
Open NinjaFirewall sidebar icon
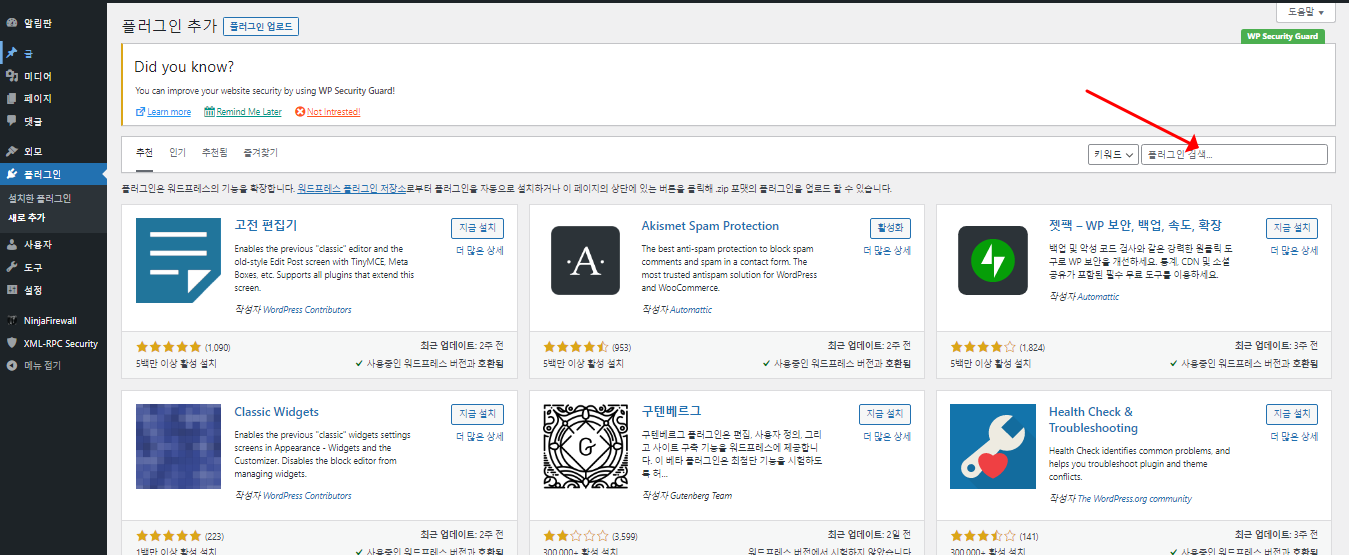(12, 320)
